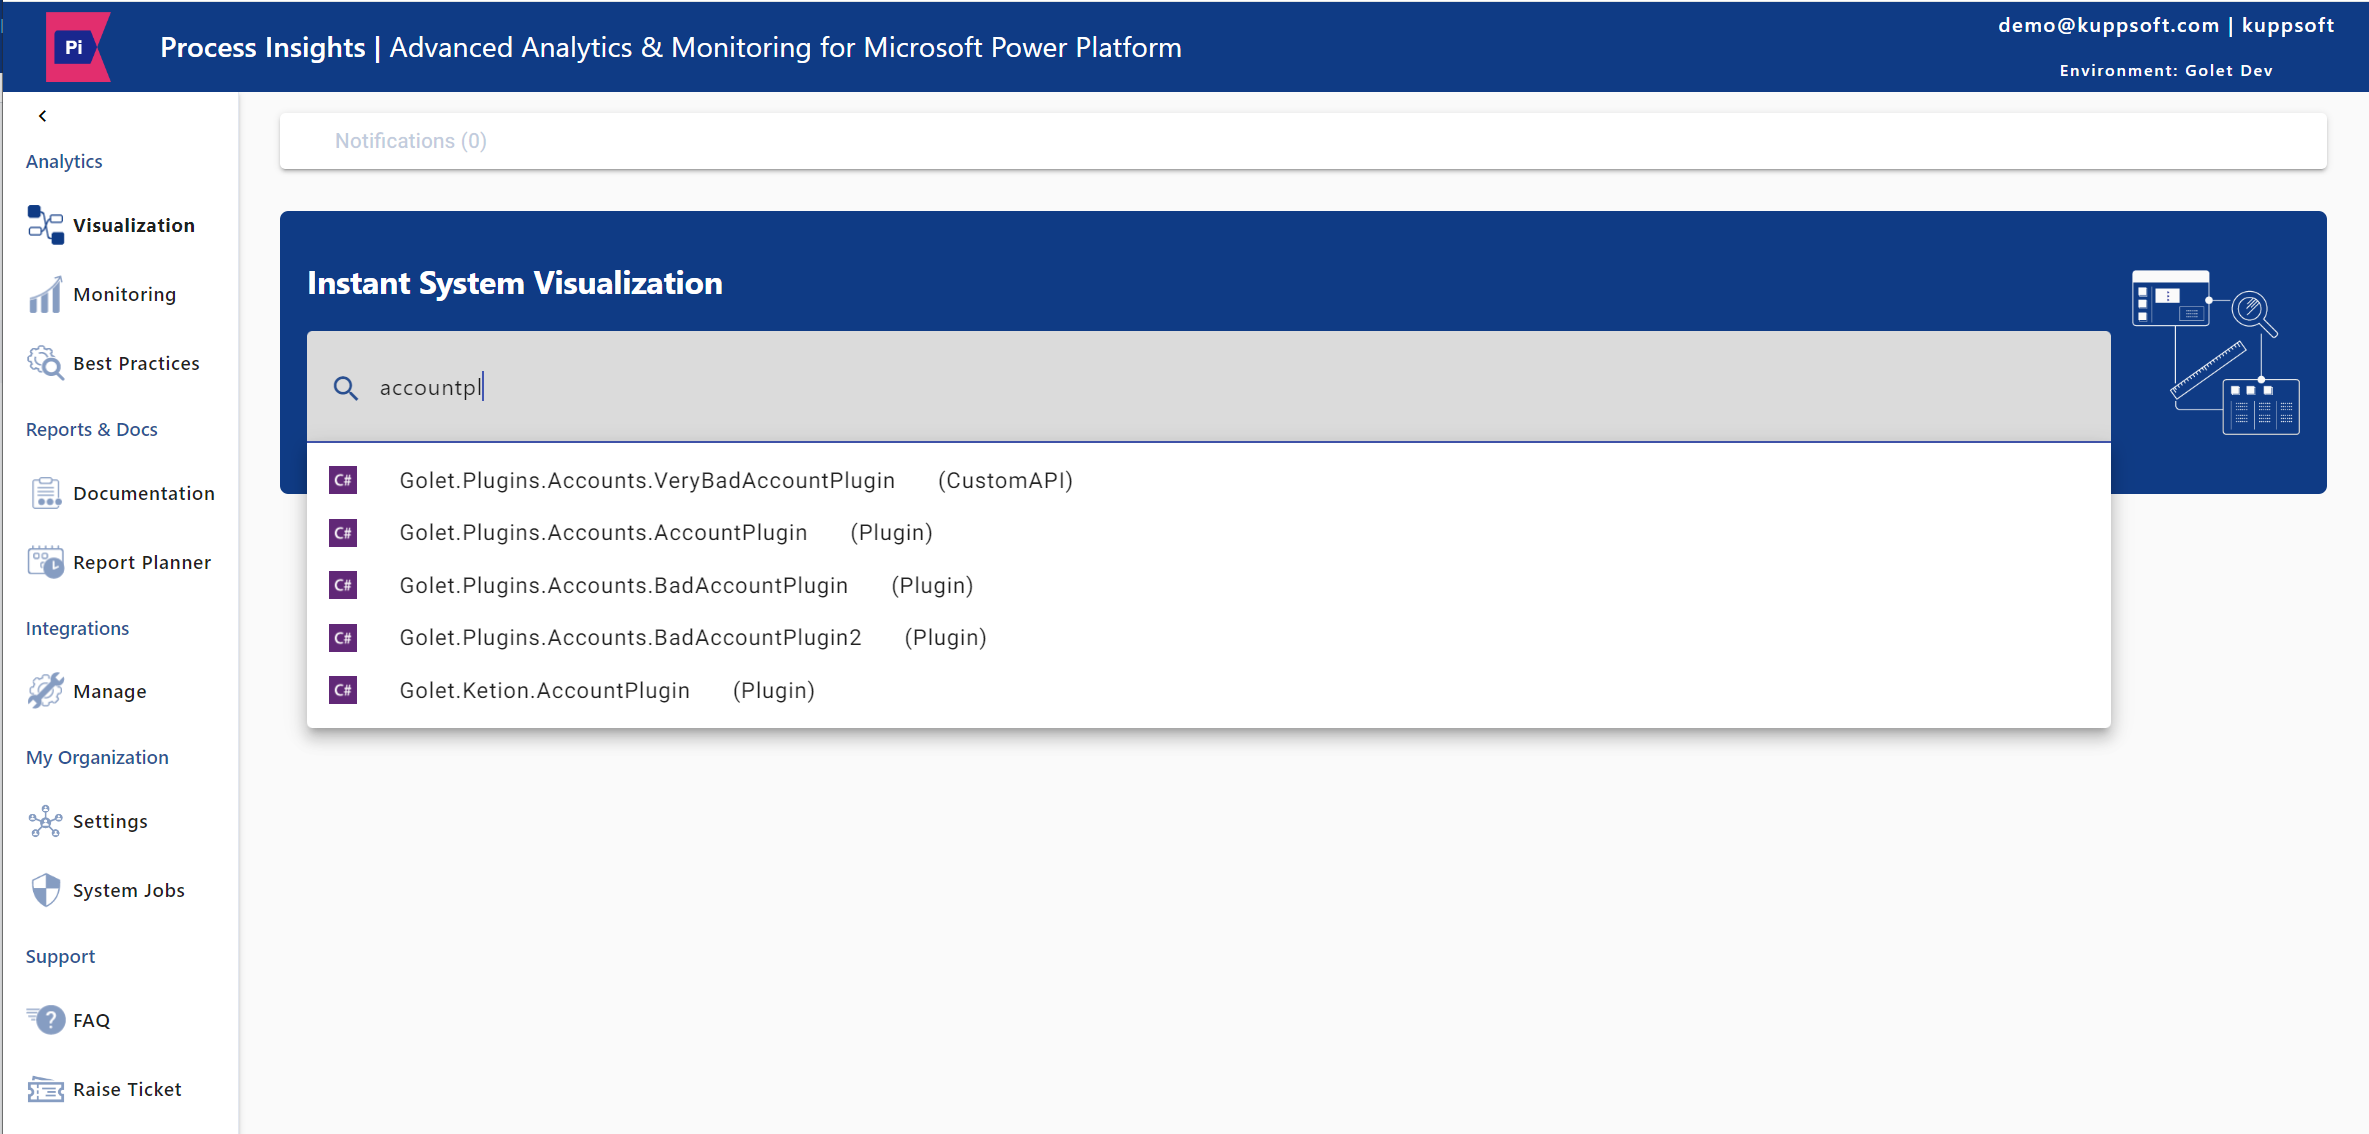Click the Monitoring bar chart icon
Screen dimensions: 2369x1134
click(x=46, y=294)
